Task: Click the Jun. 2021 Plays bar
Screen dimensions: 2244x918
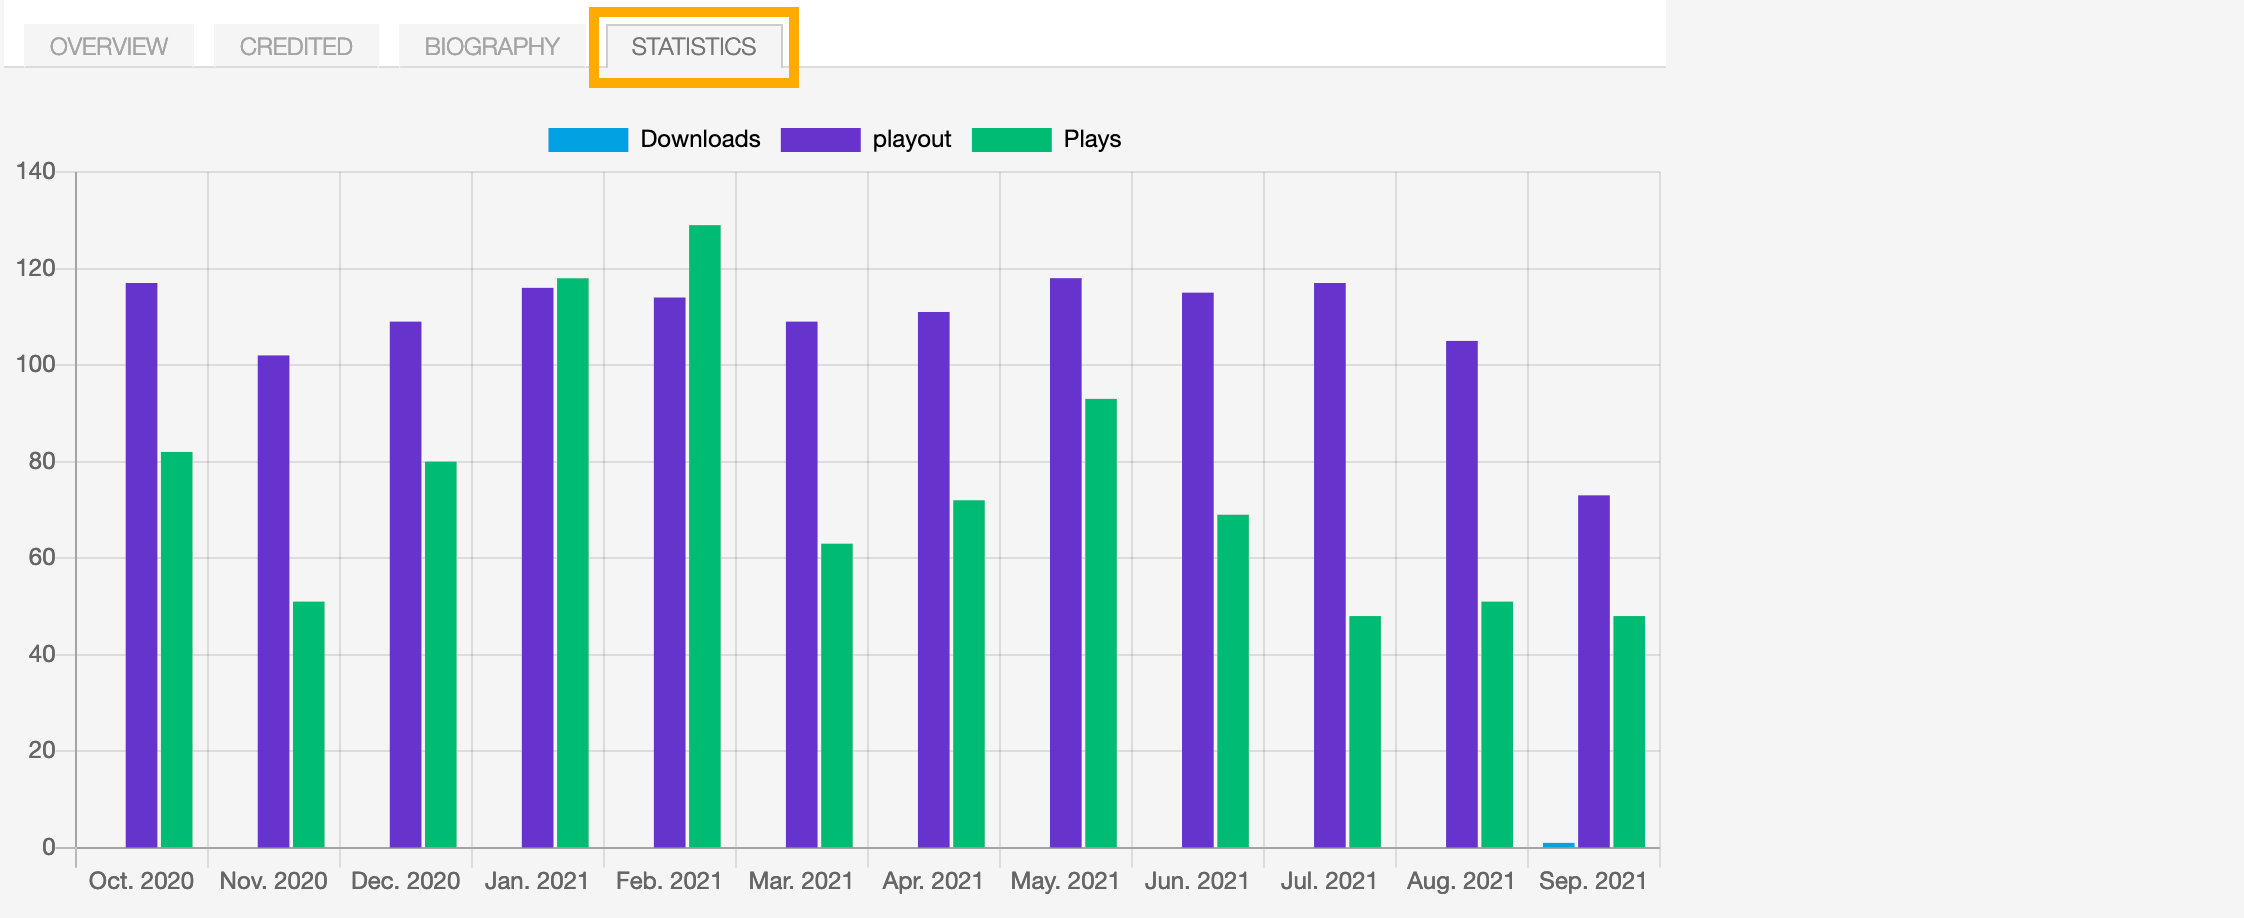Action: (x=1233, y=681)
